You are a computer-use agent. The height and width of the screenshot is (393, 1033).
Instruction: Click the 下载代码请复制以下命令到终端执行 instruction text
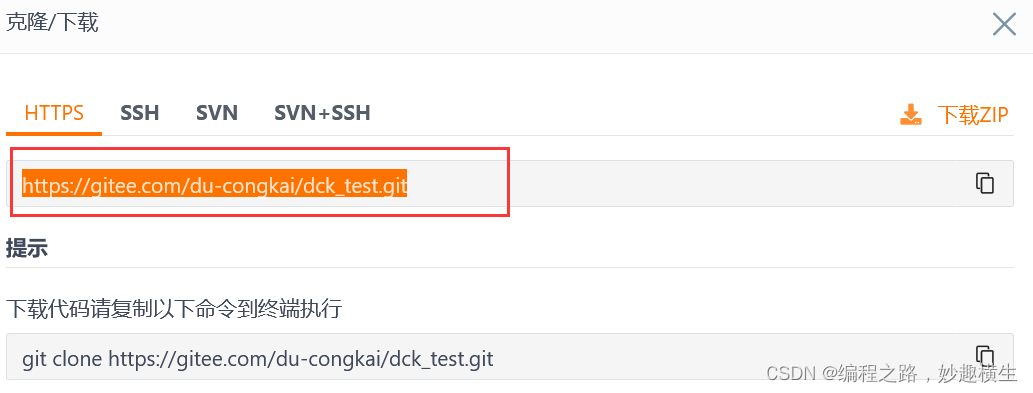point(174,308)
